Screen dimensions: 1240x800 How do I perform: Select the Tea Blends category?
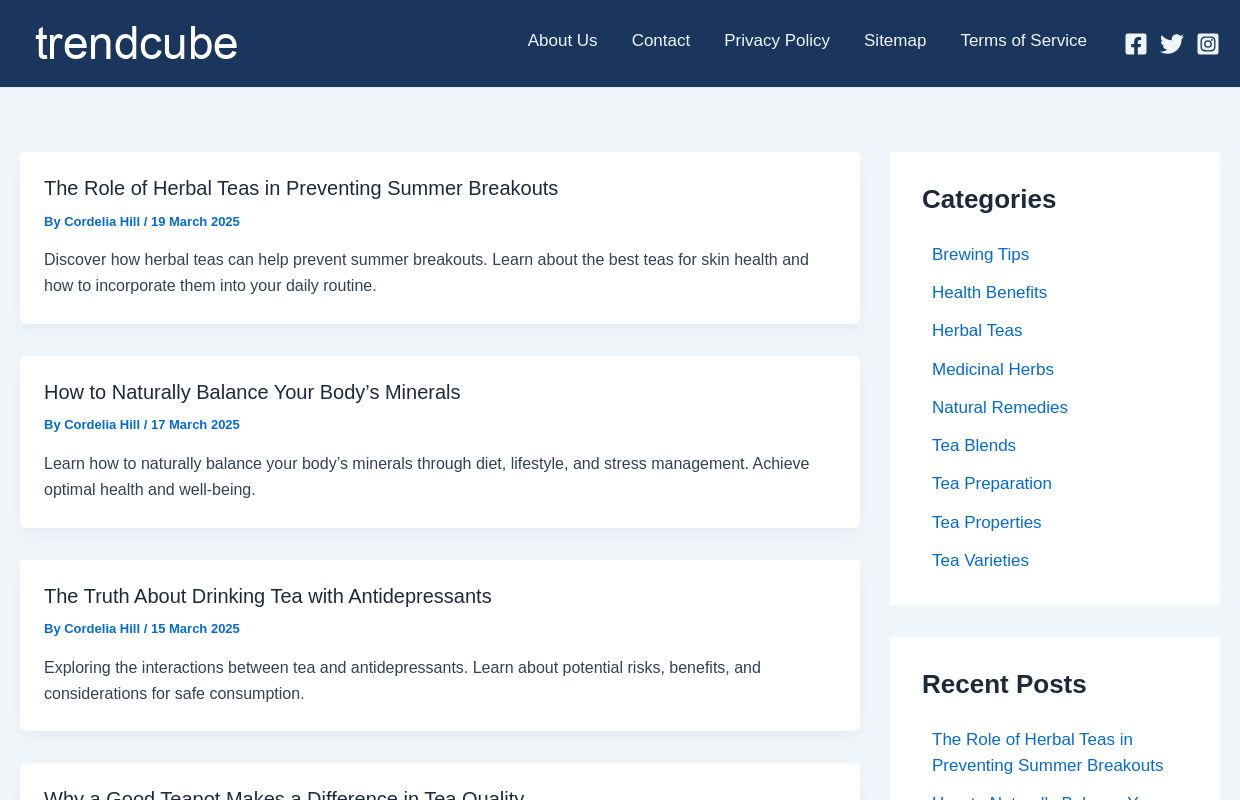pos(974,446)
